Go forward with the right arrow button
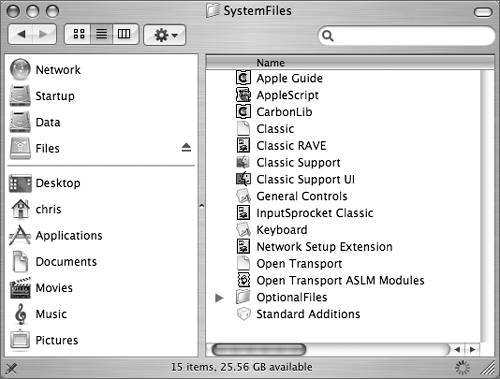The height and width of the screenshot is (379, 500). click(44, 34)
